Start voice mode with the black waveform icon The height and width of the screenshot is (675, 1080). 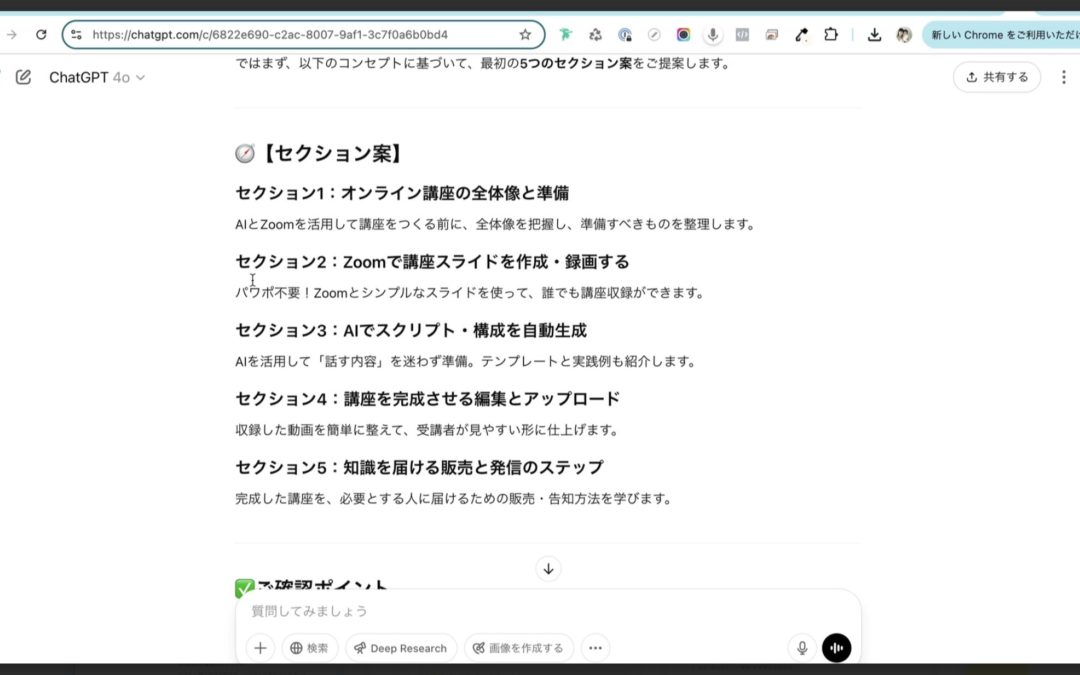tap(836, 648)
